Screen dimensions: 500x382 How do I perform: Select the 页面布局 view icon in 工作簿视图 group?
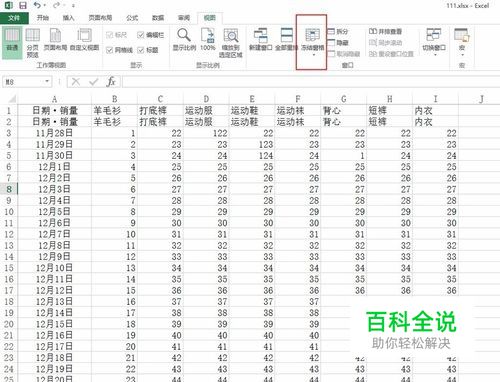click(x=55, y=39)
